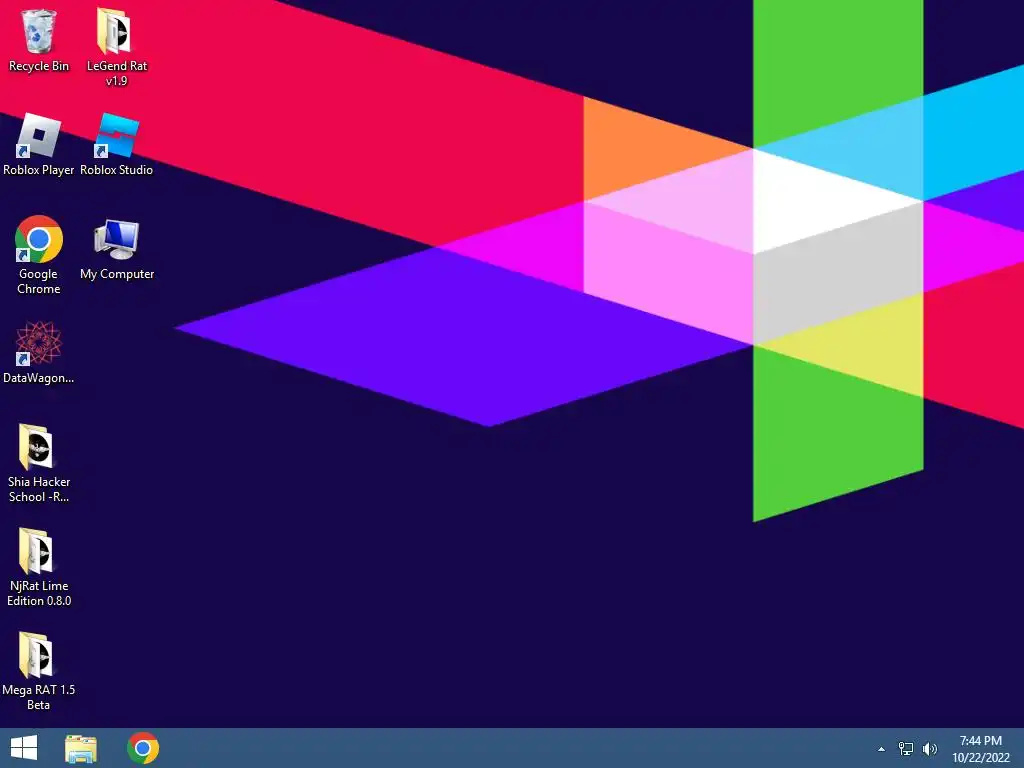Click the "Roblox Player" label text

39,170
